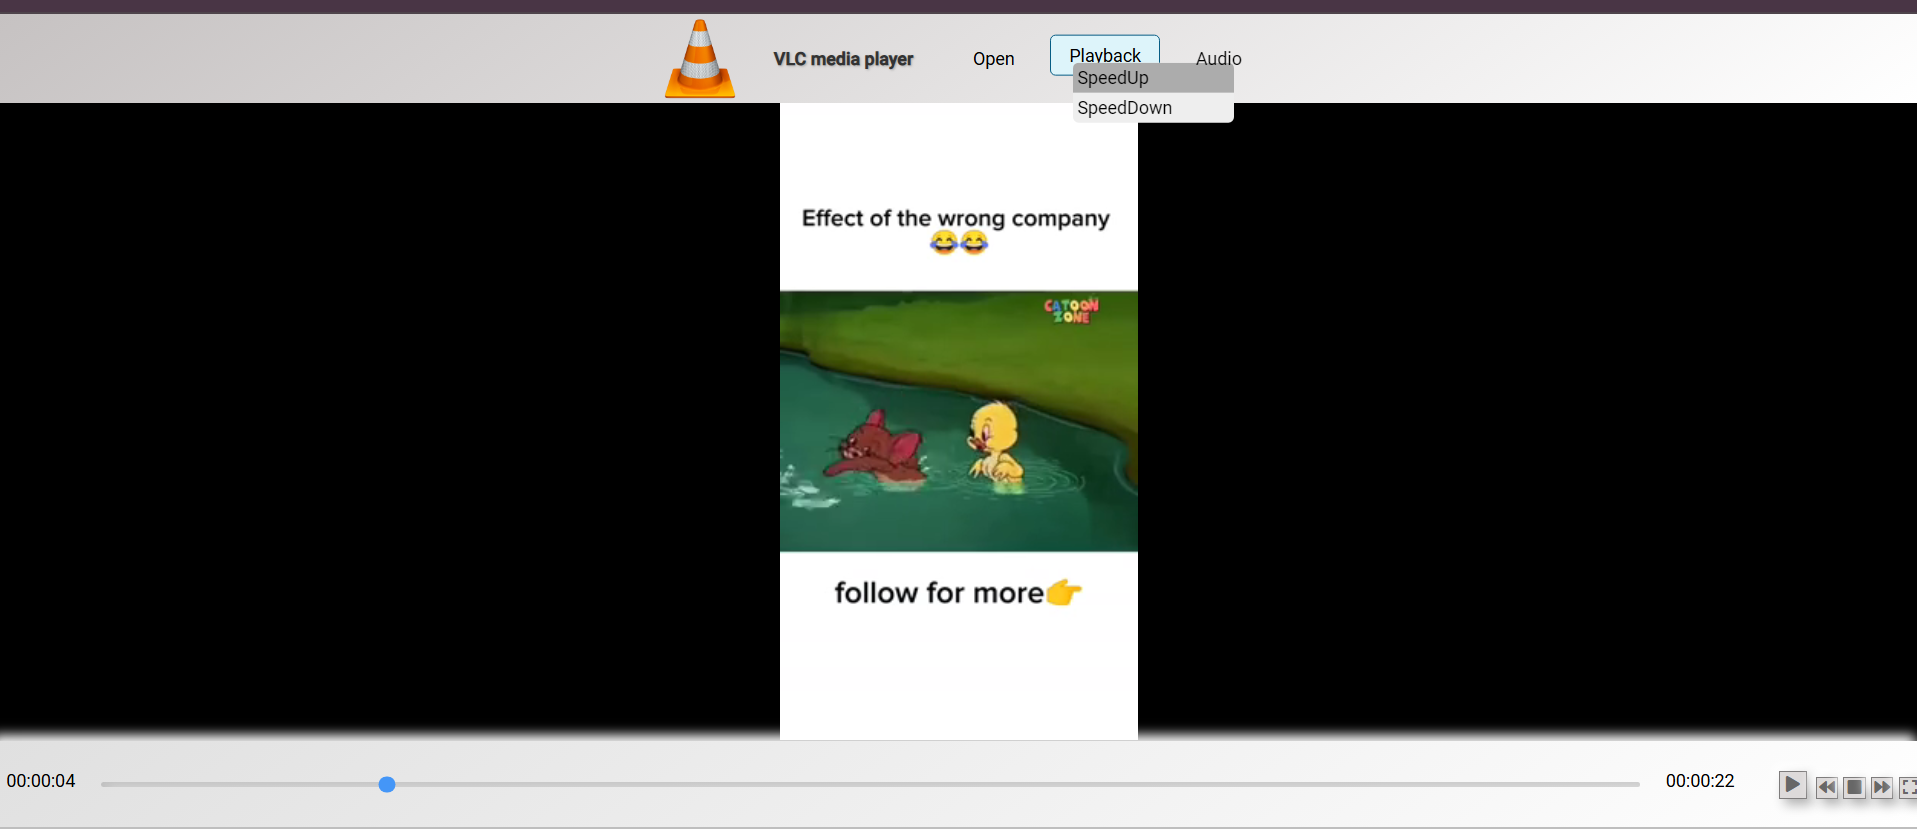Image resolution: width=1917 pixels, height=829 pixels.
Task: Click the elapsed time 00:00:04
Action: (x=41, y=781)
